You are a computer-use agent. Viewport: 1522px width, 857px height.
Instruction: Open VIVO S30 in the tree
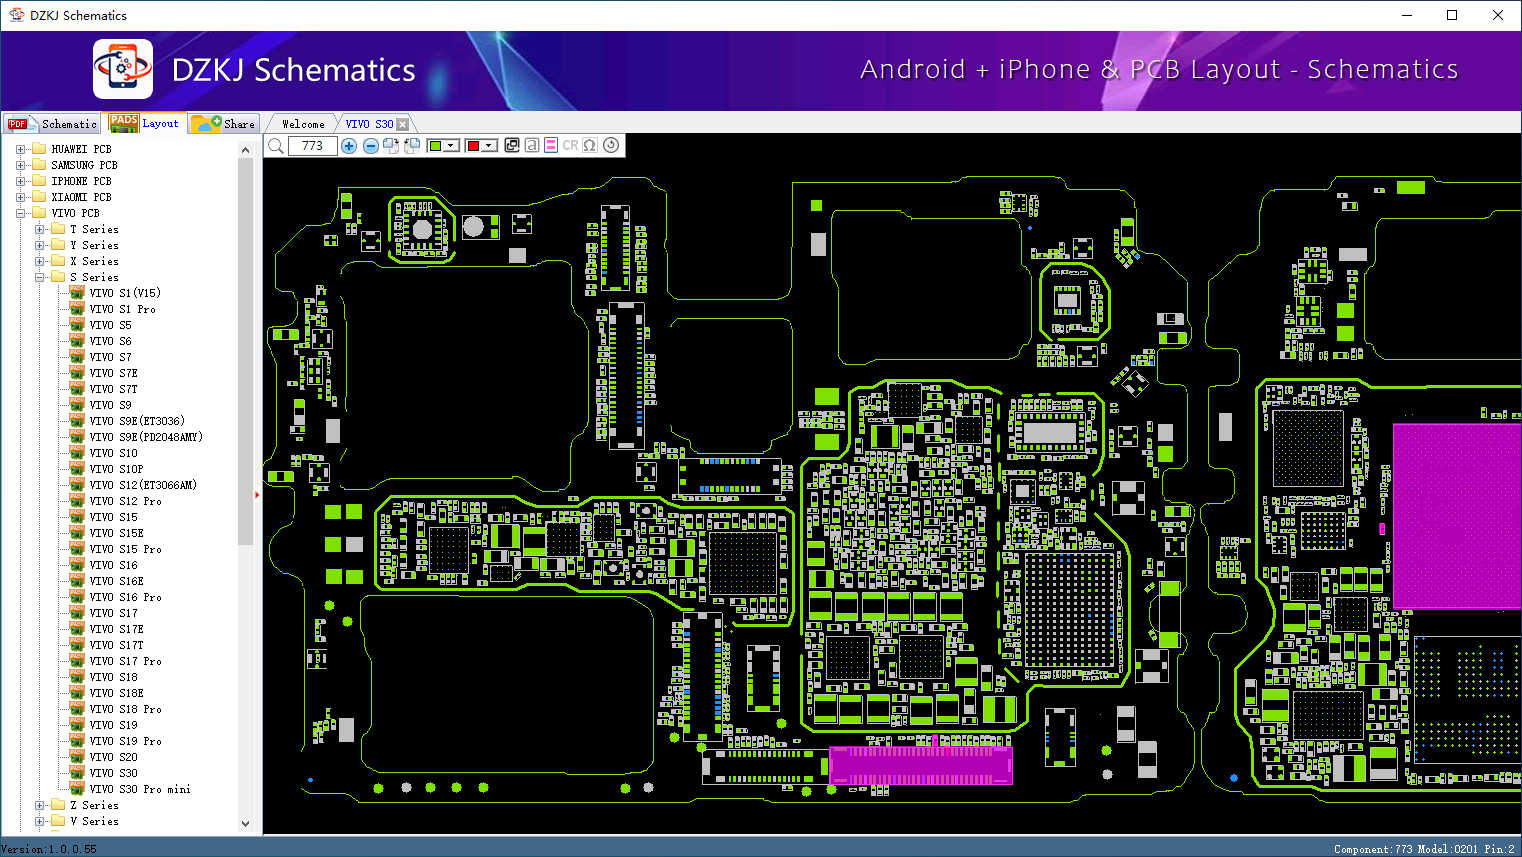point(114,773)
